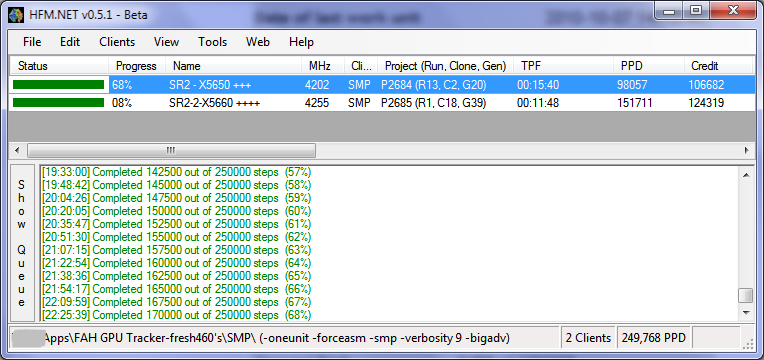This screenshot has height=360, width=764.
Task: Click the green status bar of SR2 - X5650
Action: tap(58, 85)
